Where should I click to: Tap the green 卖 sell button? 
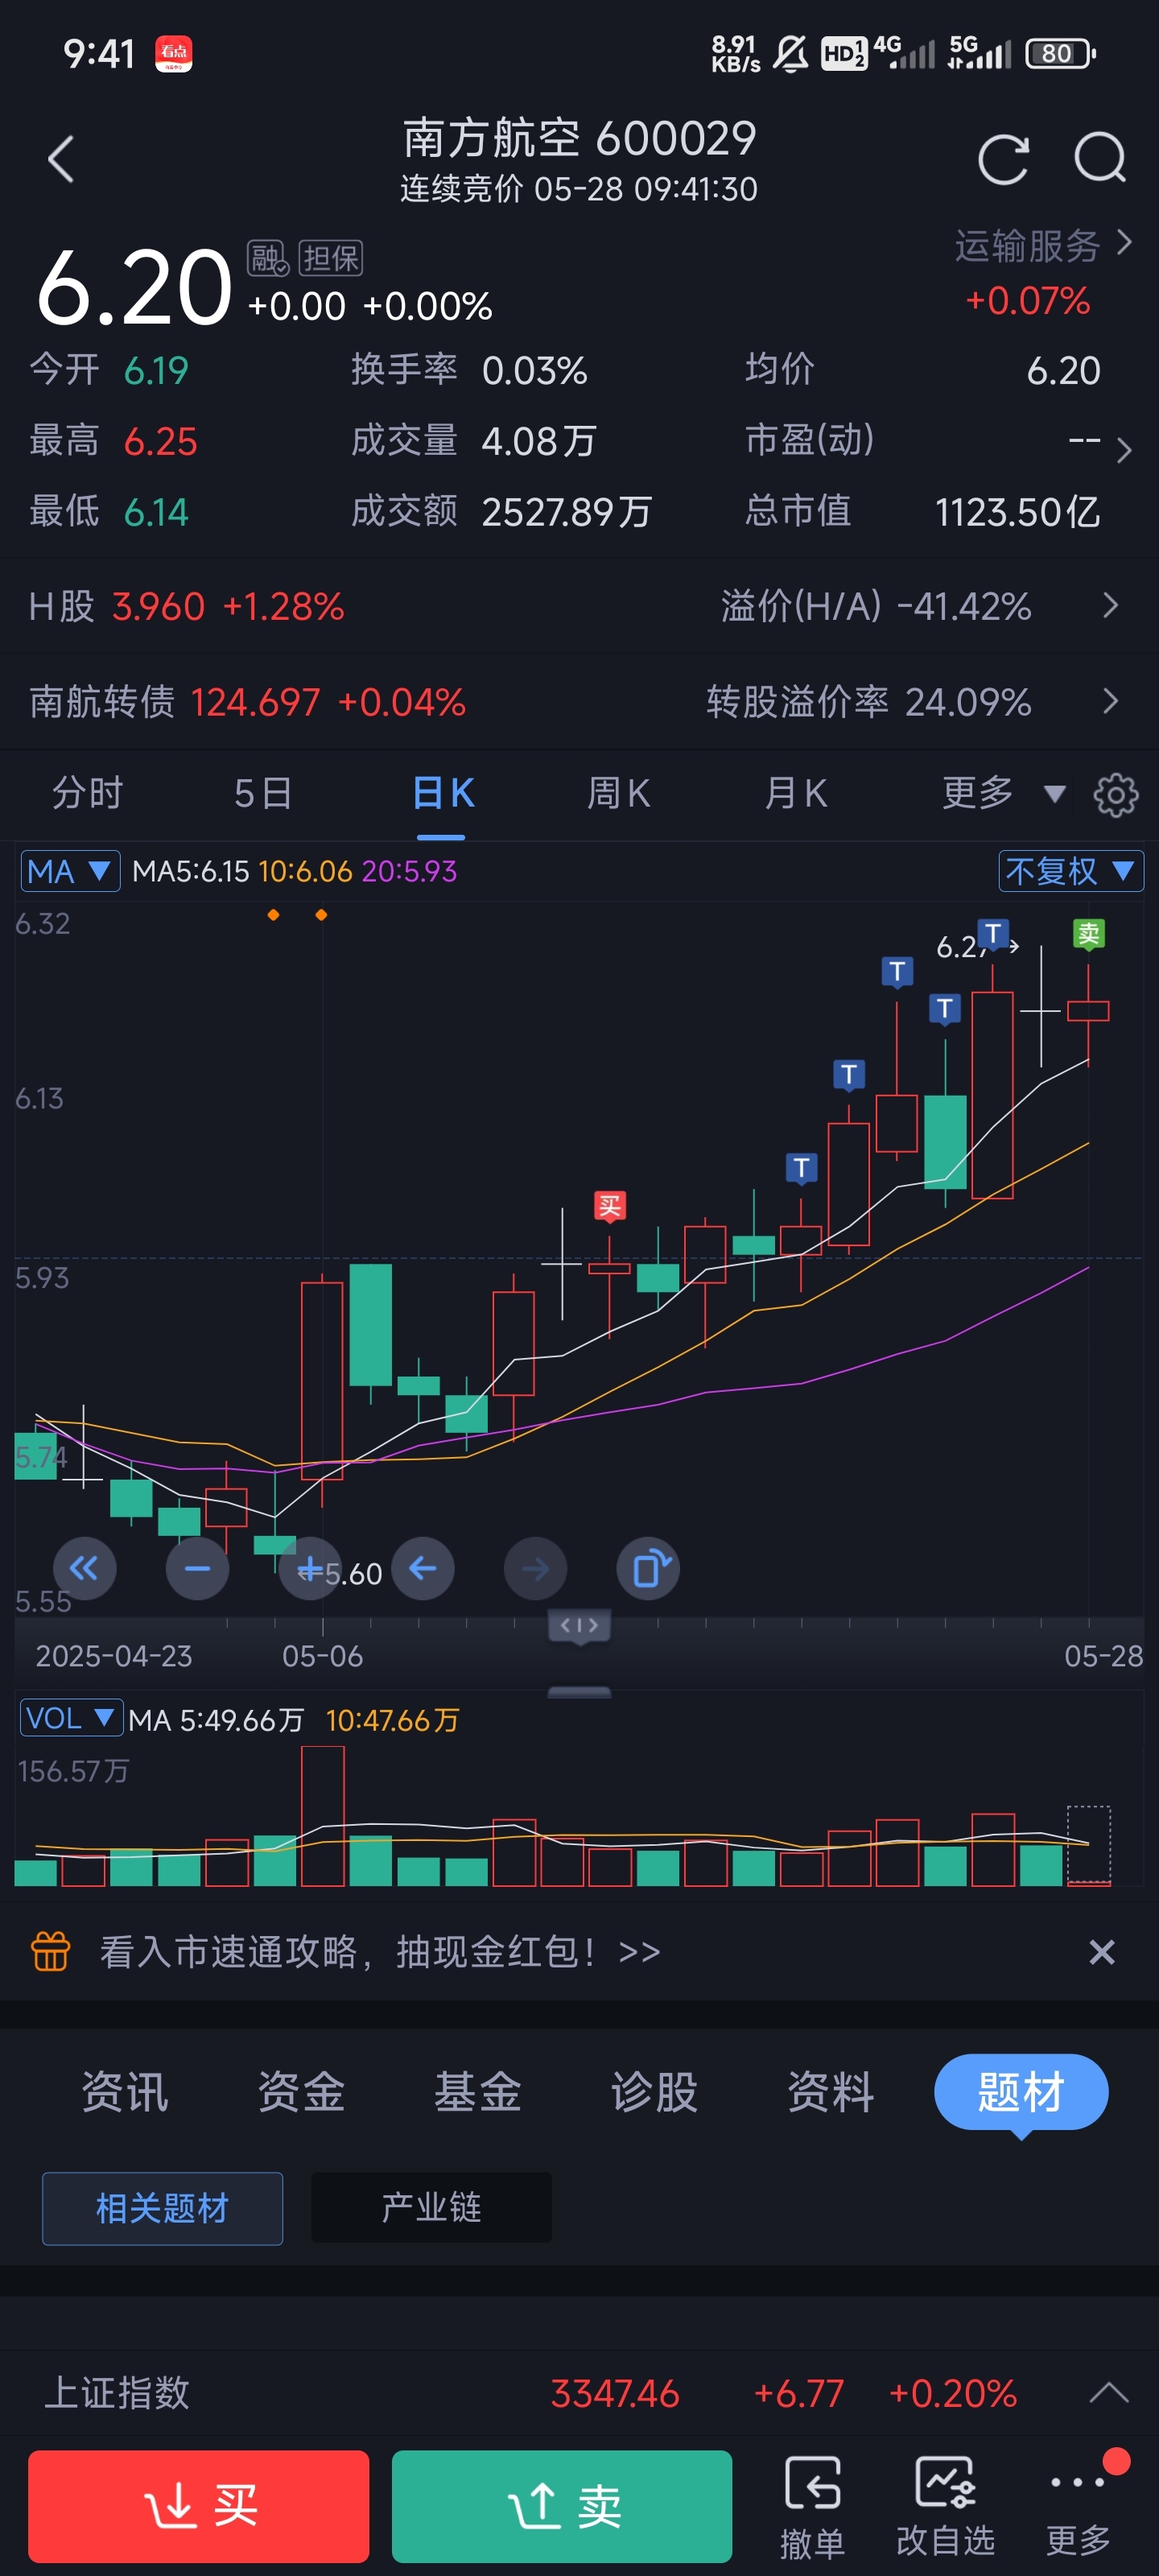(562, 2506)
